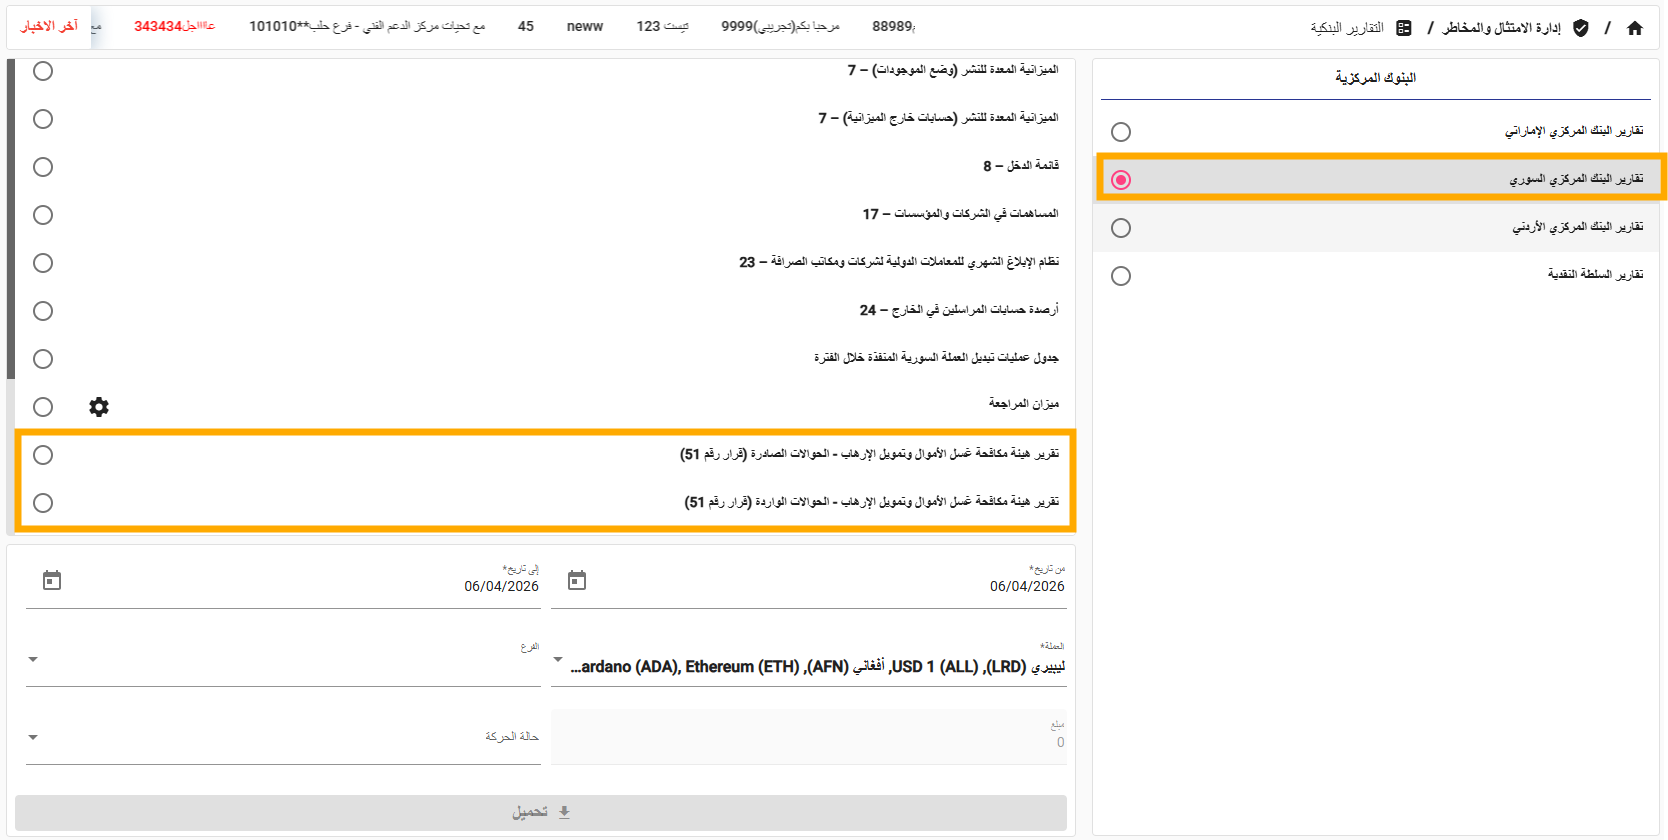Select تقارير البنك المركزي الأردني radio option
Image resolution: width=1668 pixels, height=840 pixels.
(1121, 228)
